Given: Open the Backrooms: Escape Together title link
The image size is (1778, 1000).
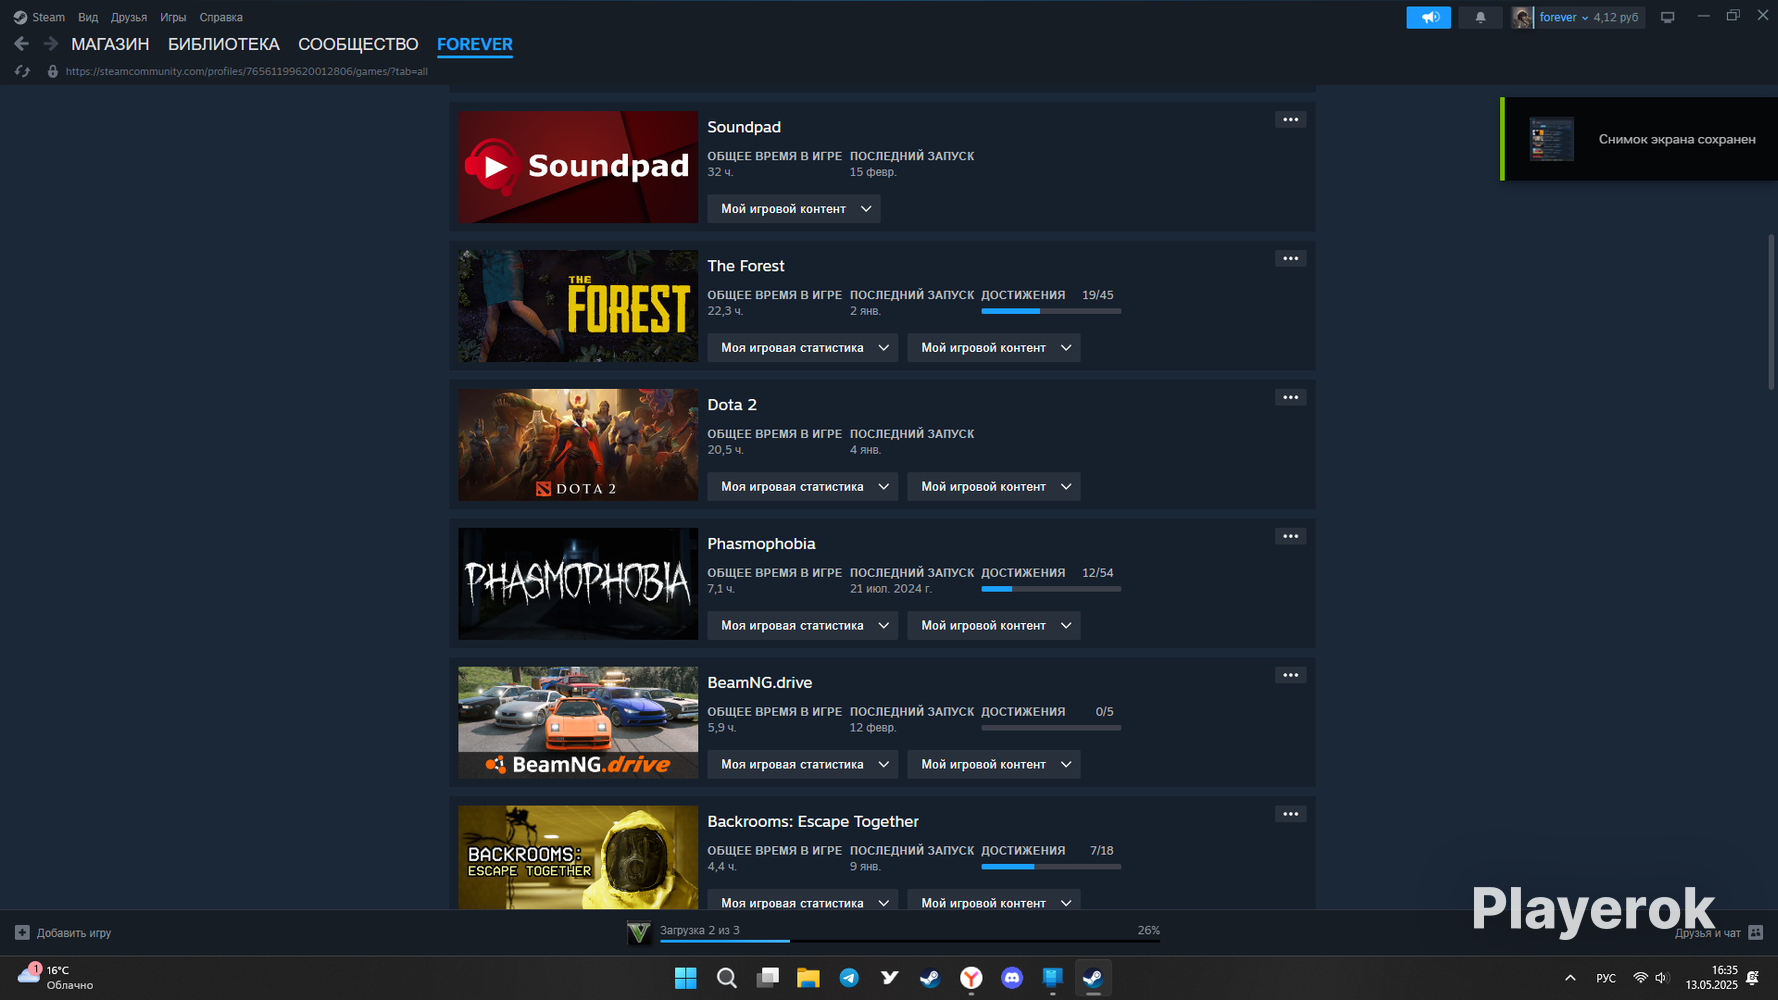Looking at the screenshot, I should [813, 822].
